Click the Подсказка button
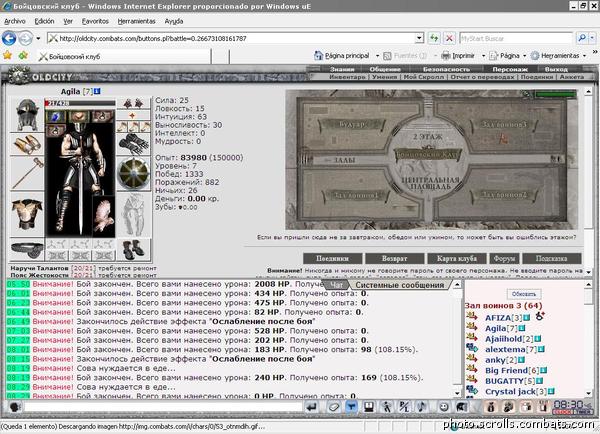This screenshot has height=434, width=600. pyautogui.click(x=551, y=258)
